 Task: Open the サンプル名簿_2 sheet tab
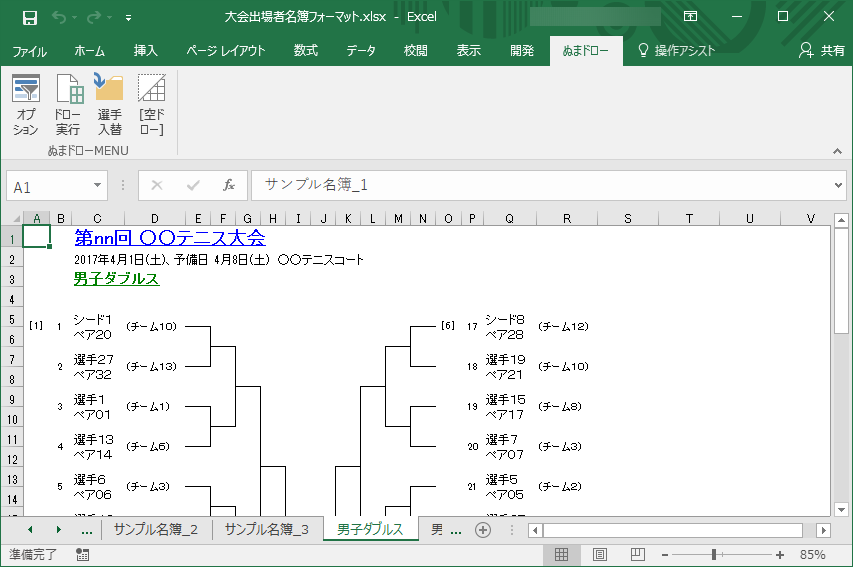(x=156, y=529)
